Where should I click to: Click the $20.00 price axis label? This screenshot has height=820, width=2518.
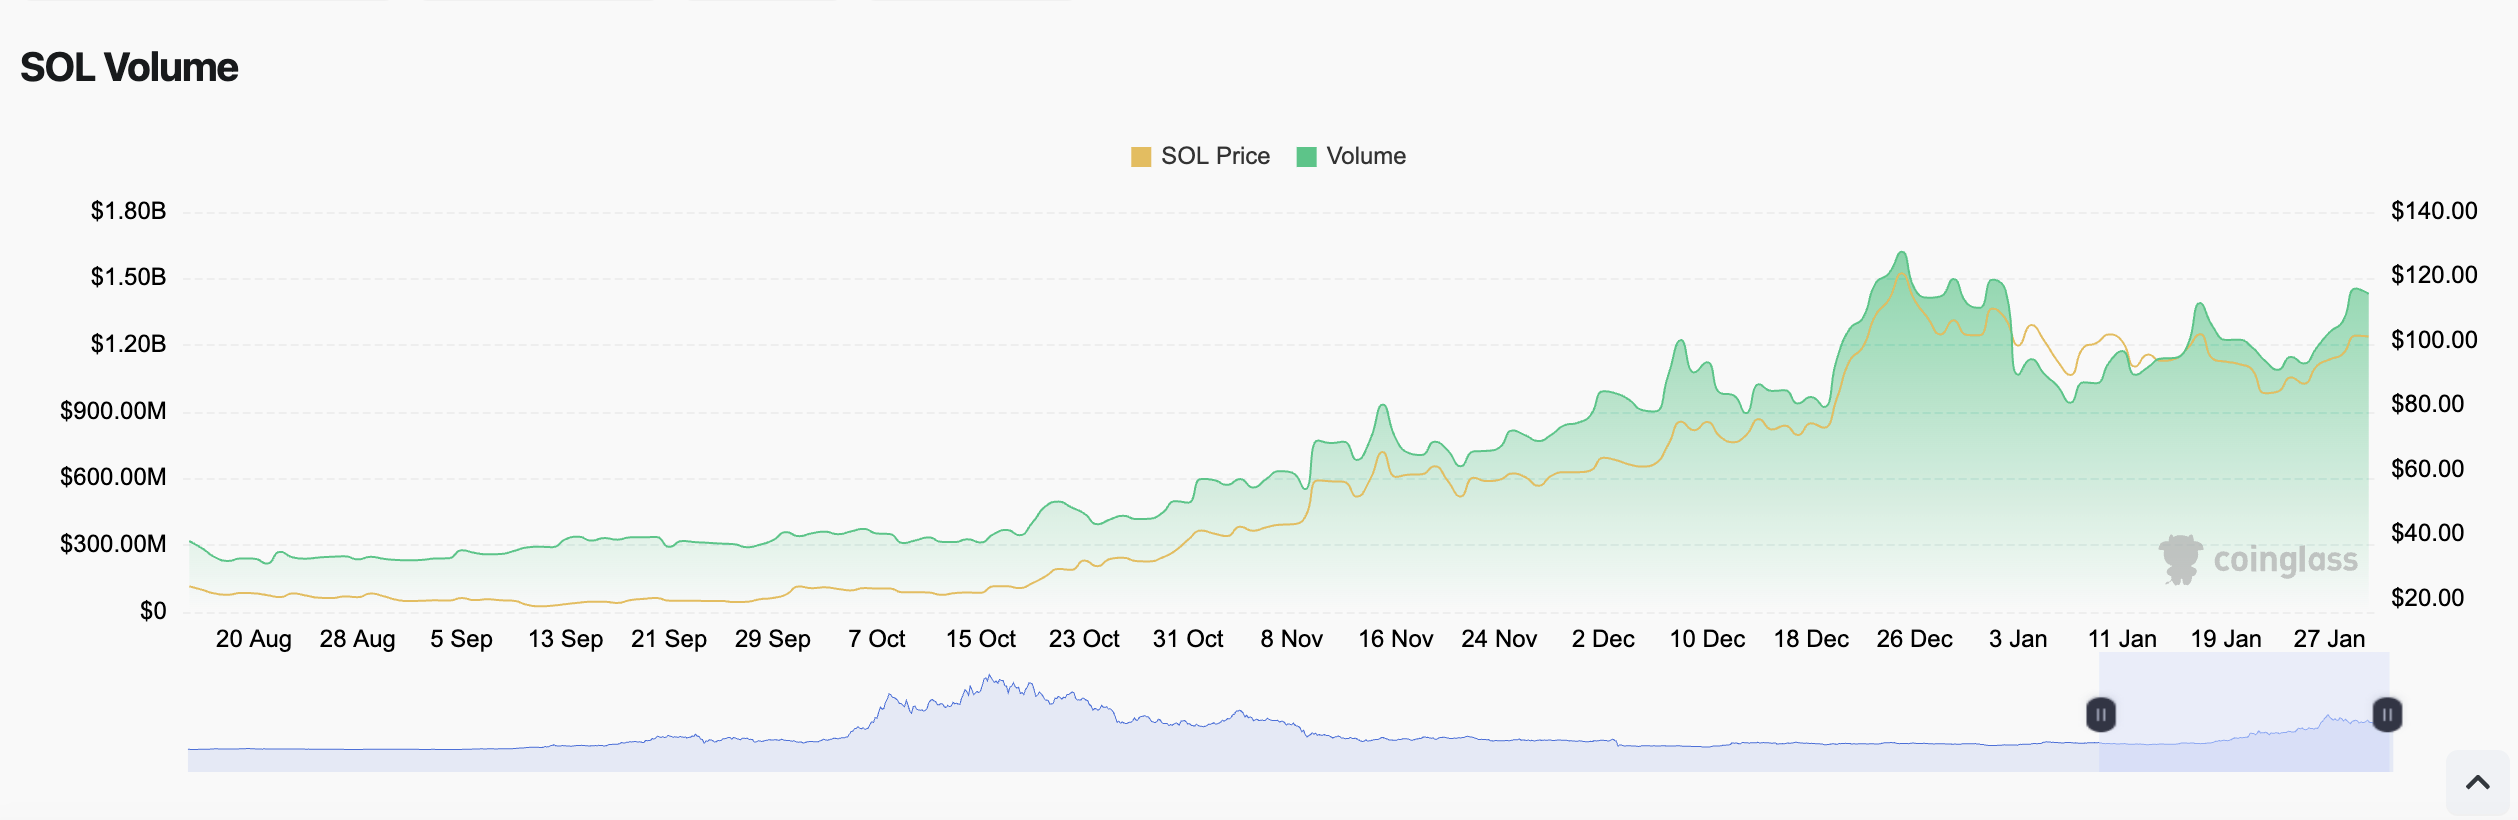click(2427, 598)
